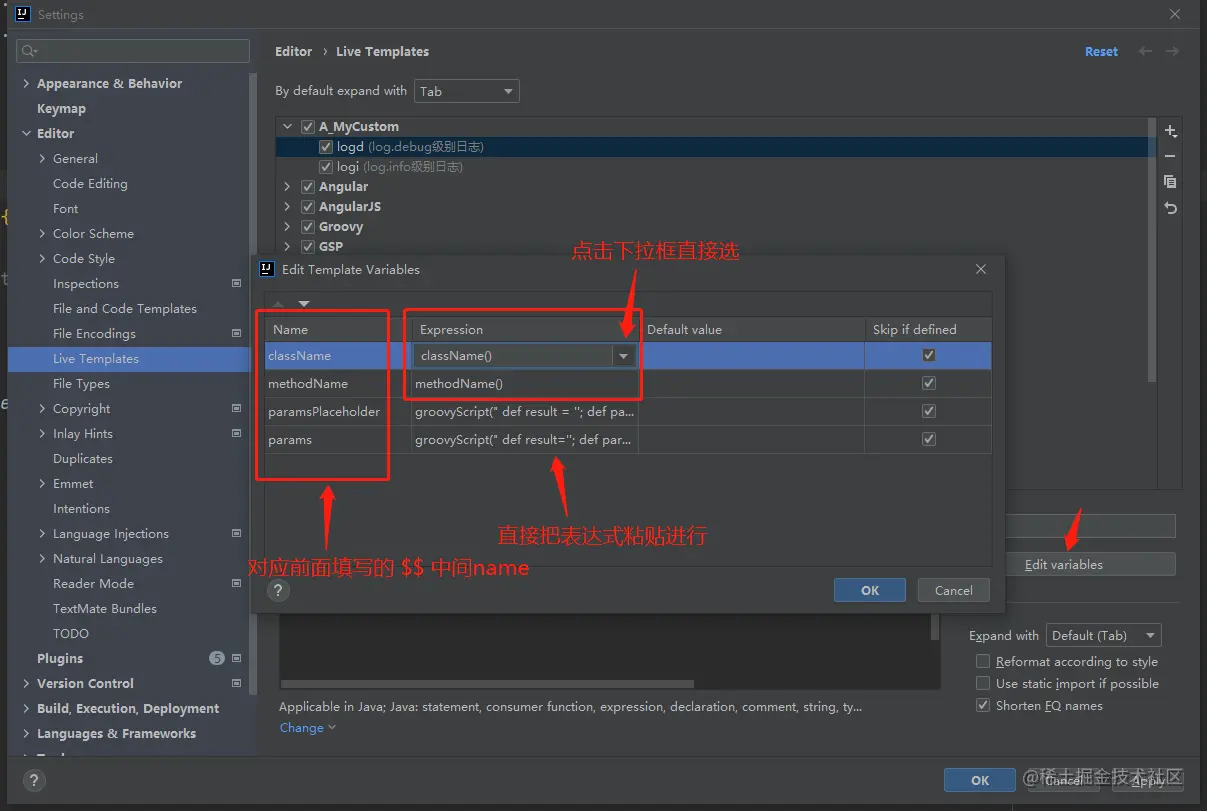Move variable down arrow in dialog toolbar

tap(304, 303)
